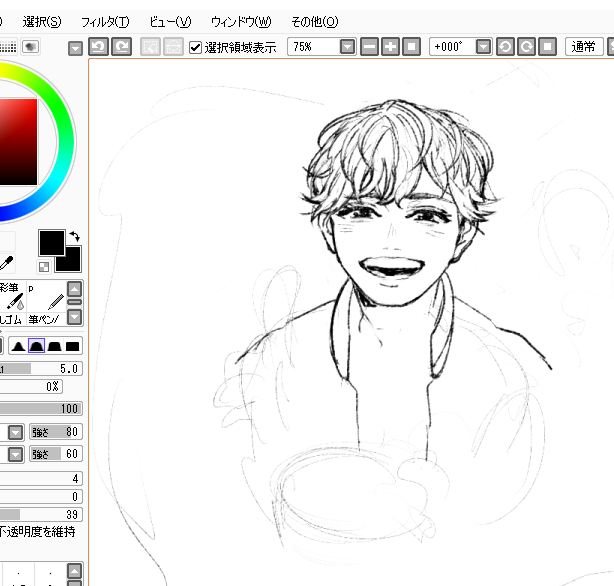Screen dimensions: 614x586
Task: Click the deselect selection icon
Action: 150,47
